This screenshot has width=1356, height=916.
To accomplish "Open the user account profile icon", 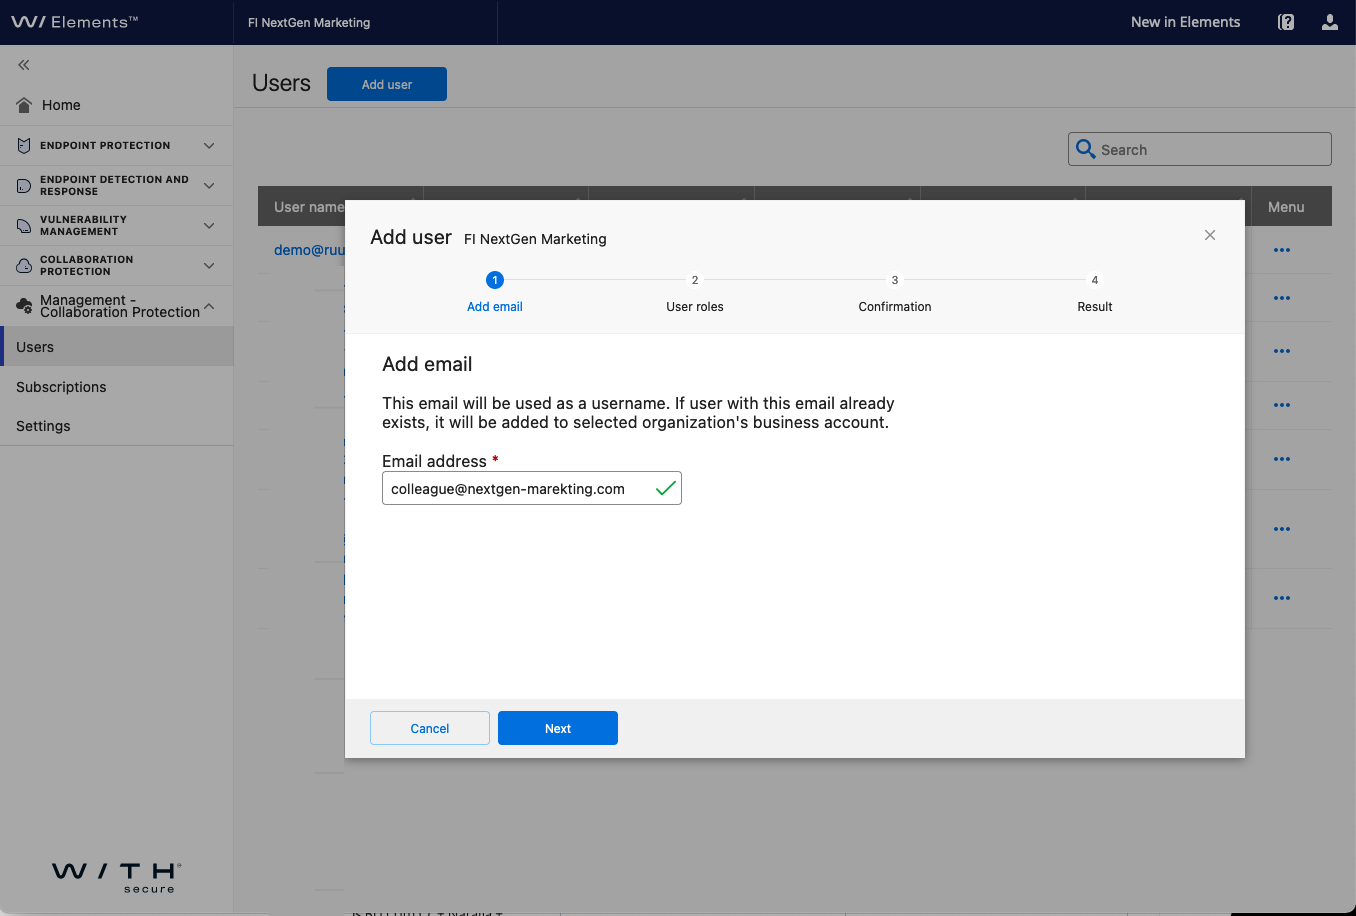I will 1330,22.
